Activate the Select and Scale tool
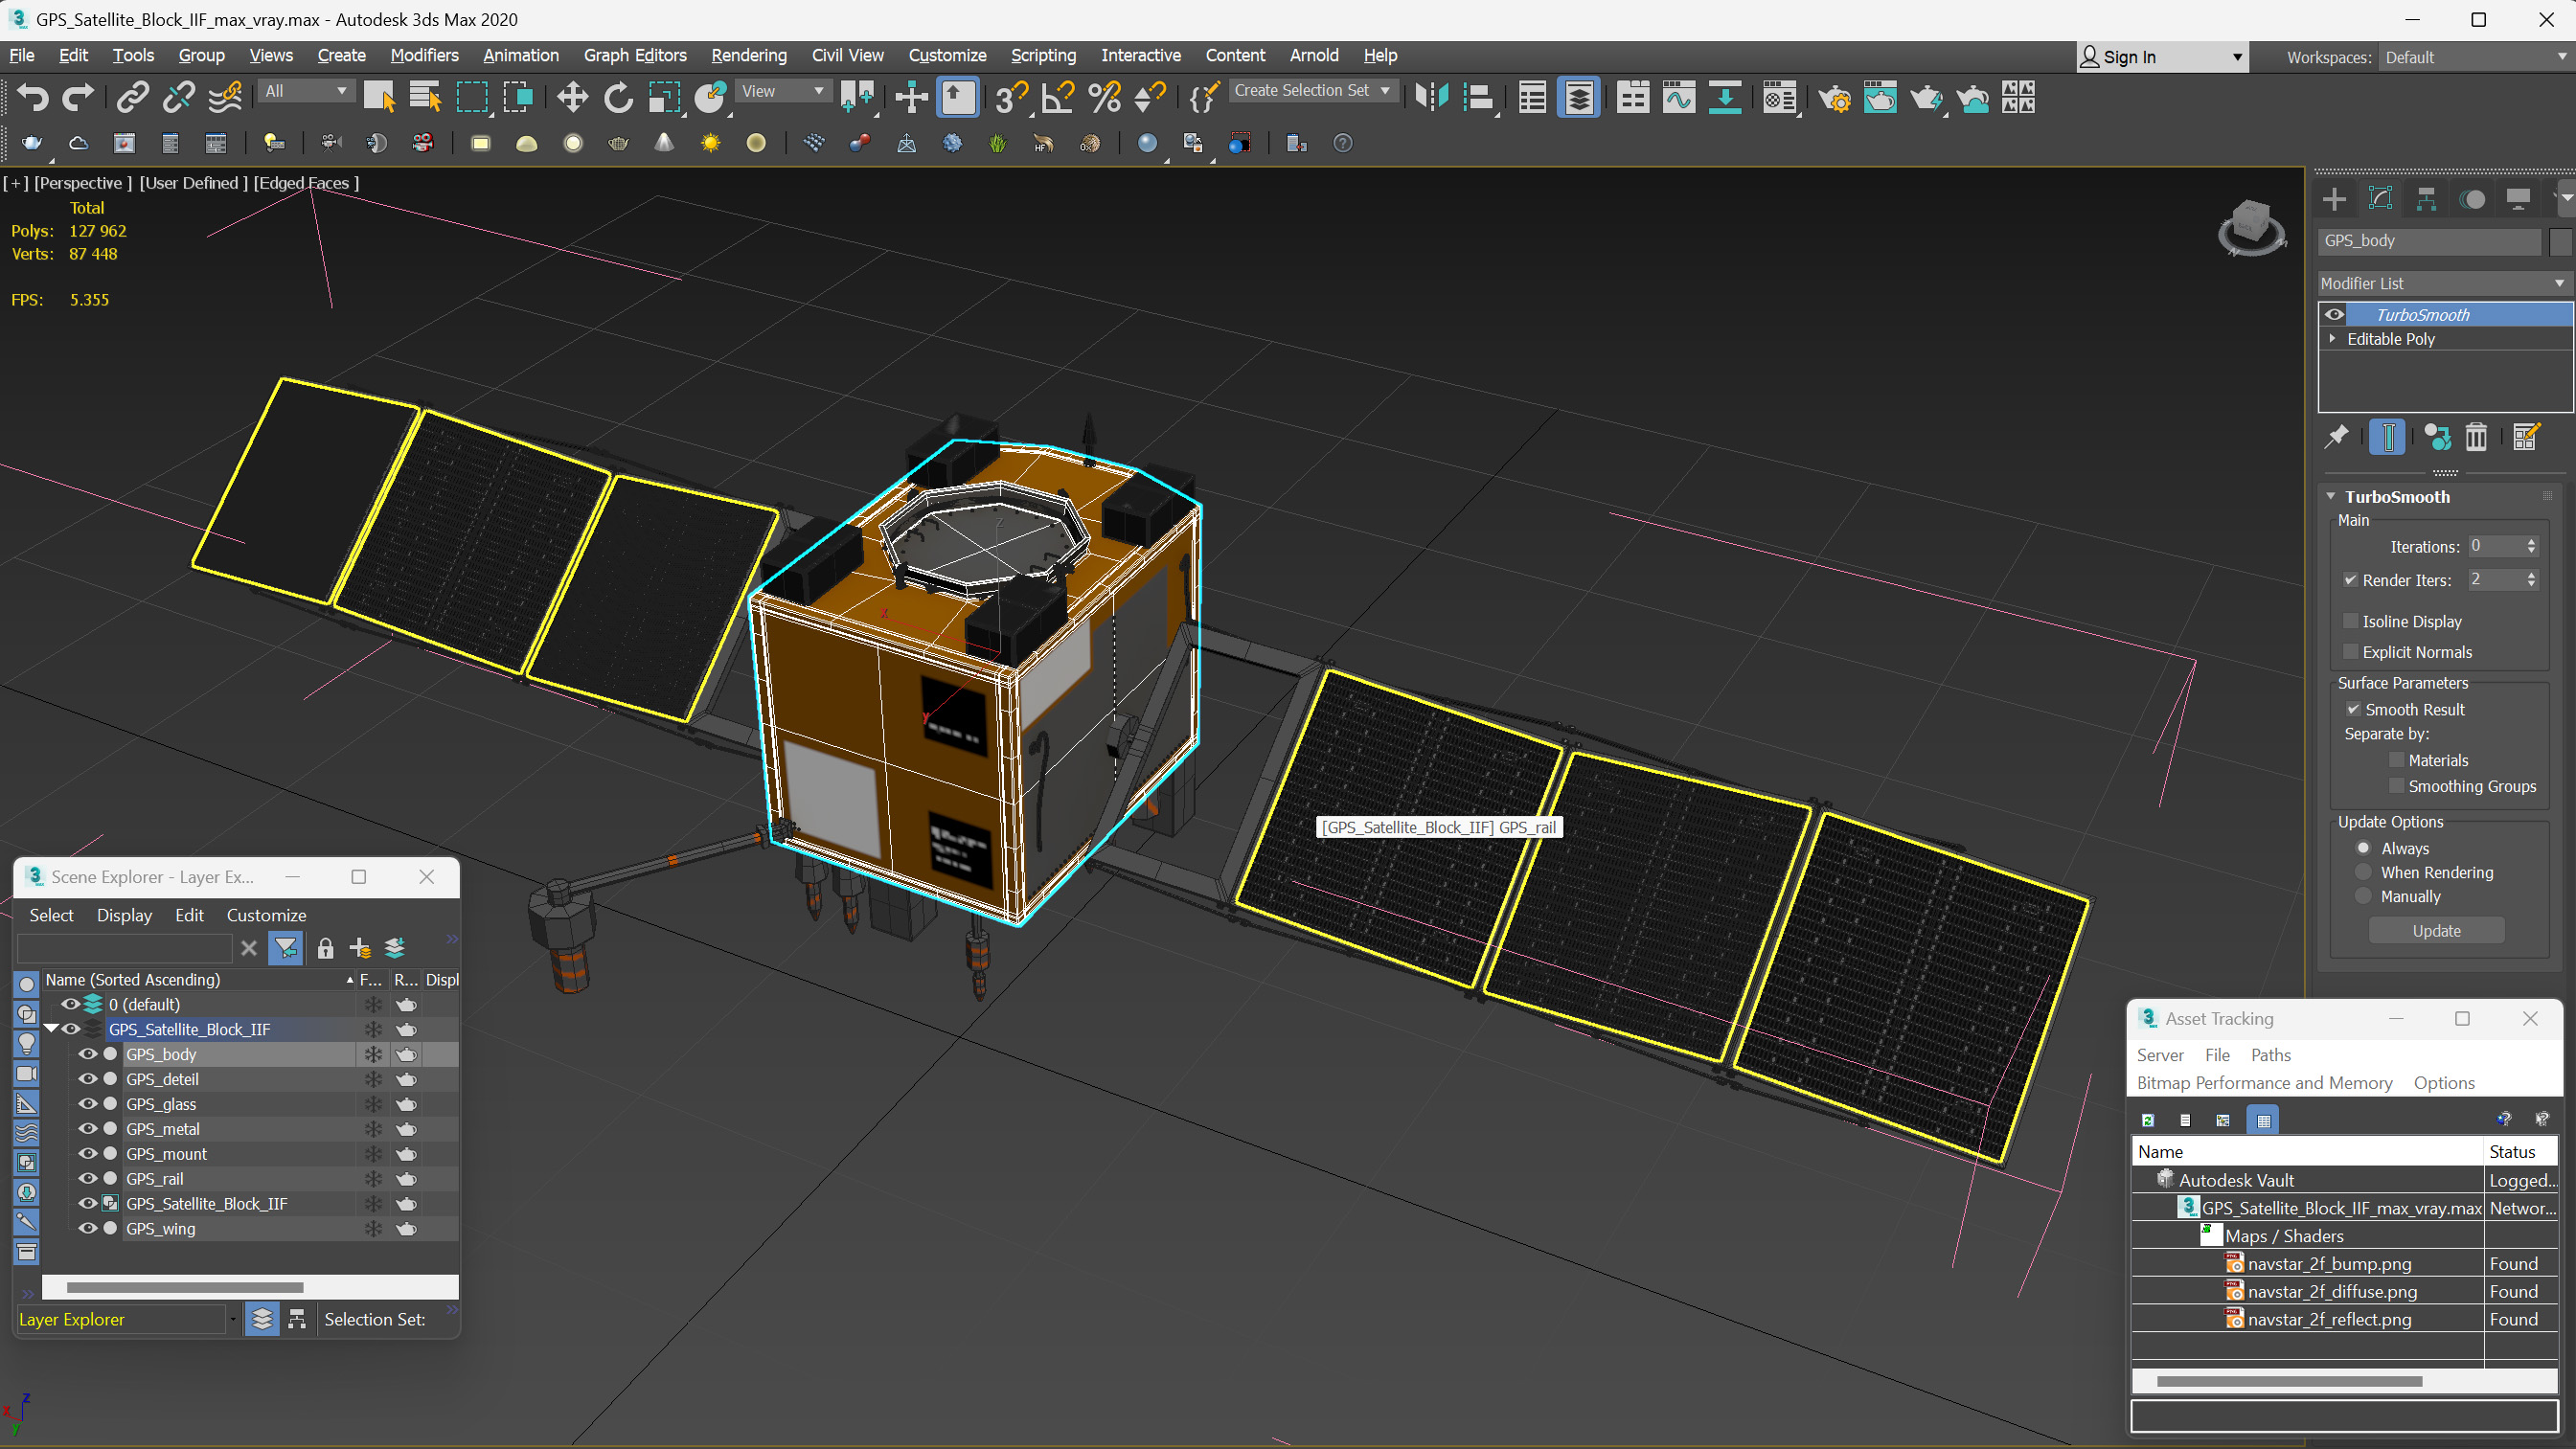 (664, 97)
